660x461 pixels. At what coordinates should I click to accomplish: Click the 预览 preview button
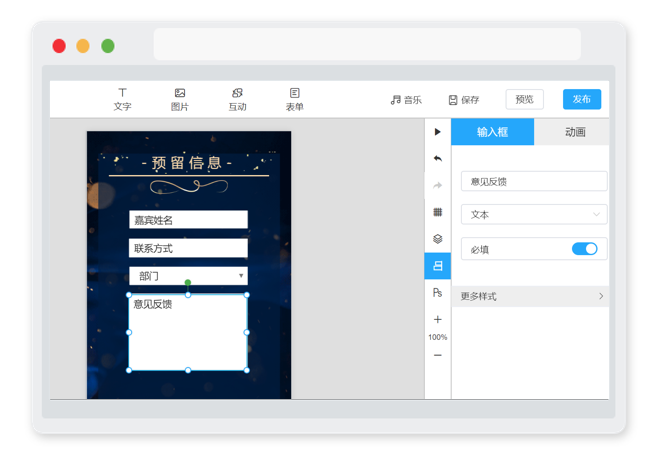tap(524, 99)
